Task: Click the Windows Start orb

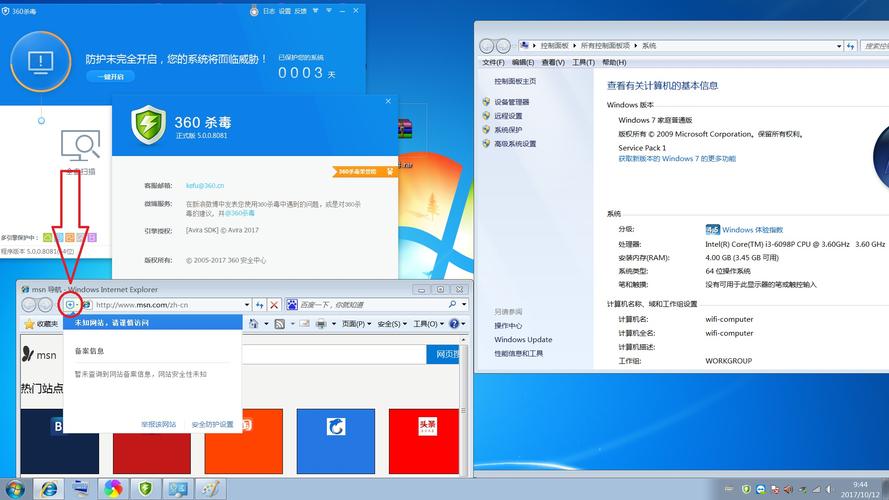Action: pyautogui.click(x=15, y=489)
